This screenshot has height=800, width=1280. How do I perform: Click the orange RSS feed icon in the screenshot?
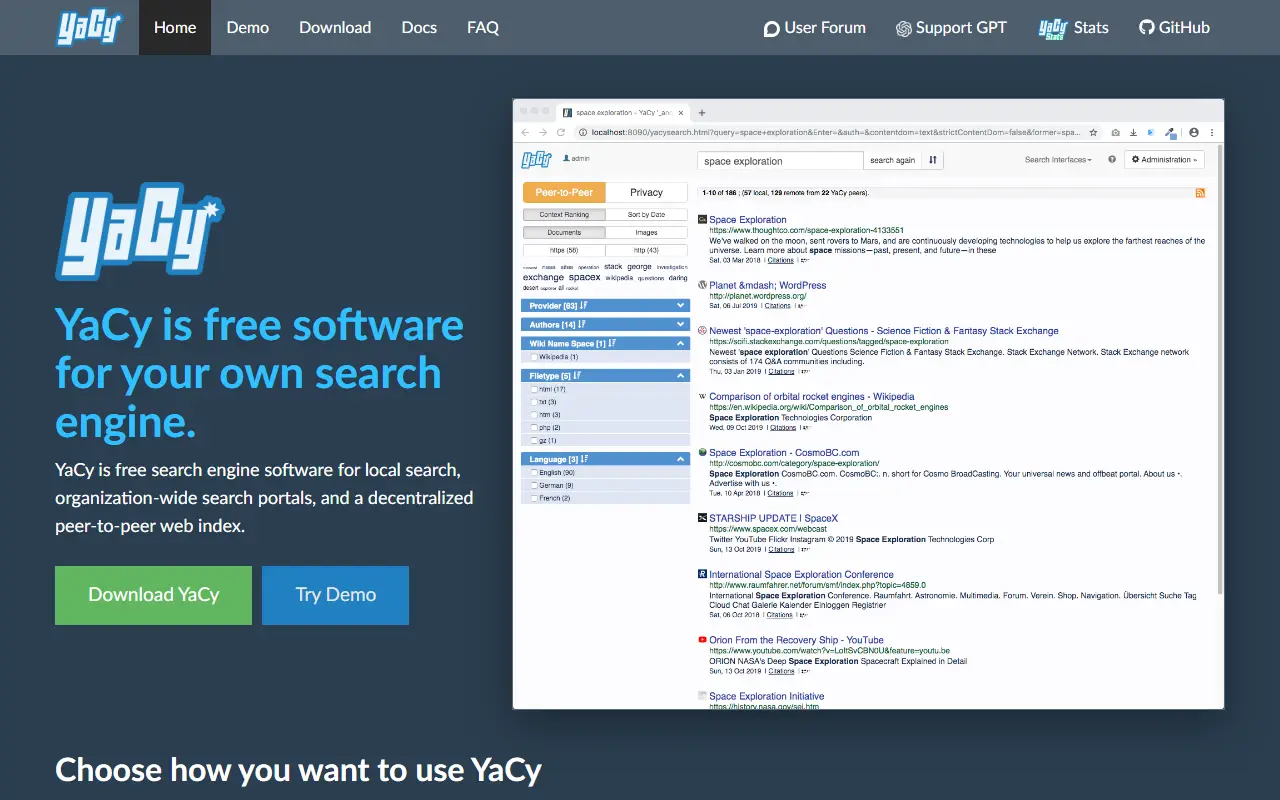pos(1201,192)
